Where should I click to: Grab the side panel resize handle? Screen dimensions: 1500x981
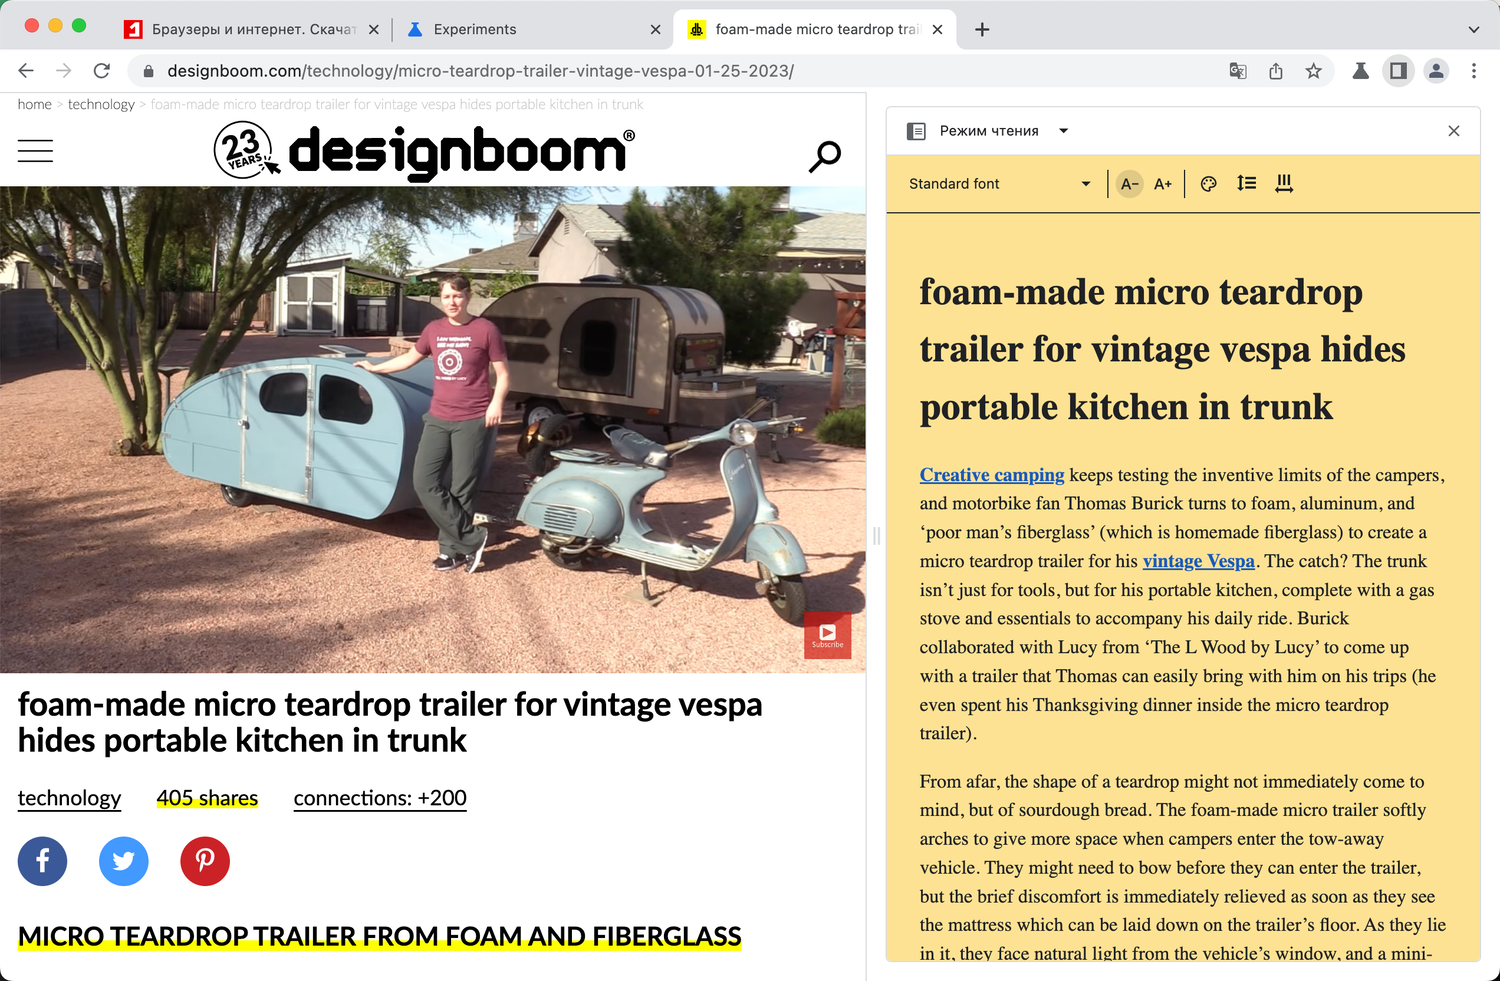[876, 536]
